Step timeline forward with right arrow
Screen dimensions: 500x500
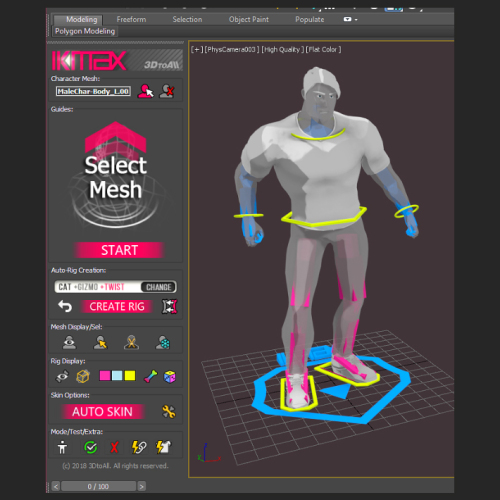pyautogui.click(x=142, y=487)
